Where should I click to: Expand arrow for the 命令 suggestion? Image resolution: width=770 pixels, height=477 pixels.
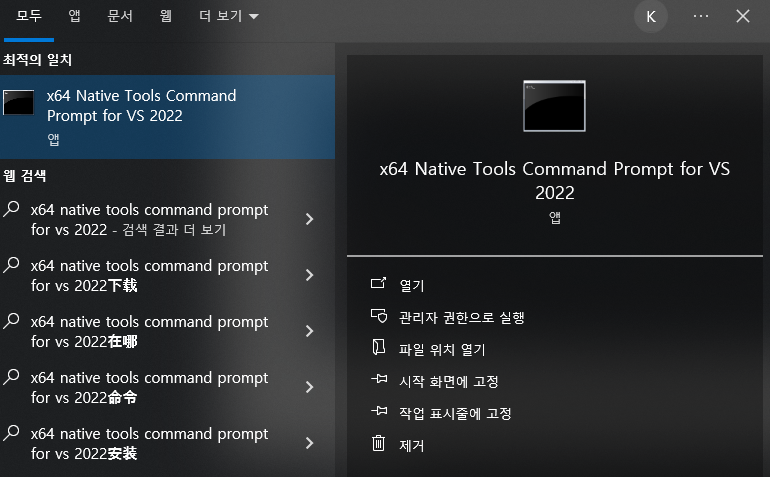(309, 387)
